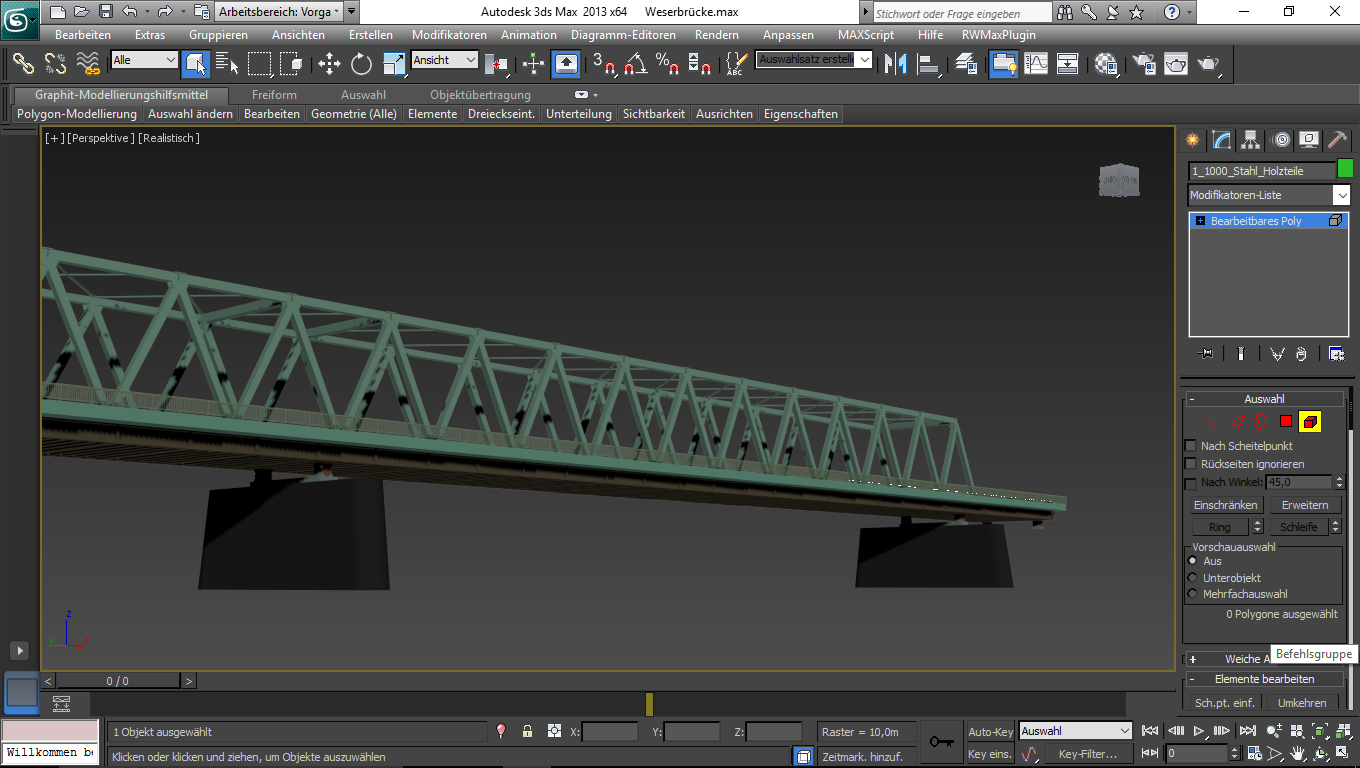The width and height of the screenshot is (1360, 768).
Task: Click the object name field '1_1000_Stahl_Holzteile'
Action: [x=1260, y=171]
